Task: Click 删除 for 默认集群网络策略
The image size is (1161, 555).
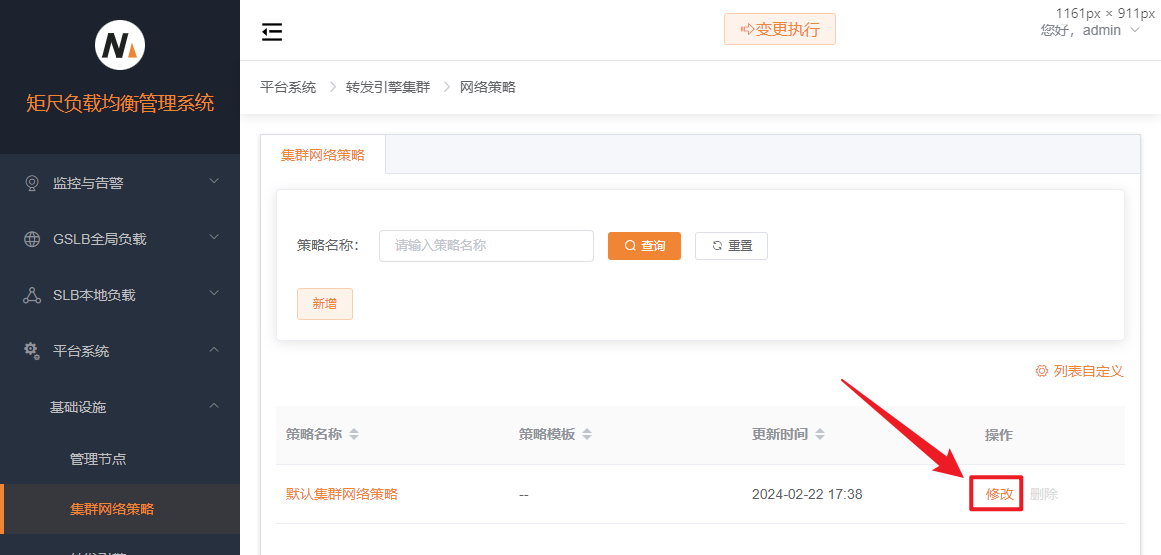Action: click(1044, 494)
